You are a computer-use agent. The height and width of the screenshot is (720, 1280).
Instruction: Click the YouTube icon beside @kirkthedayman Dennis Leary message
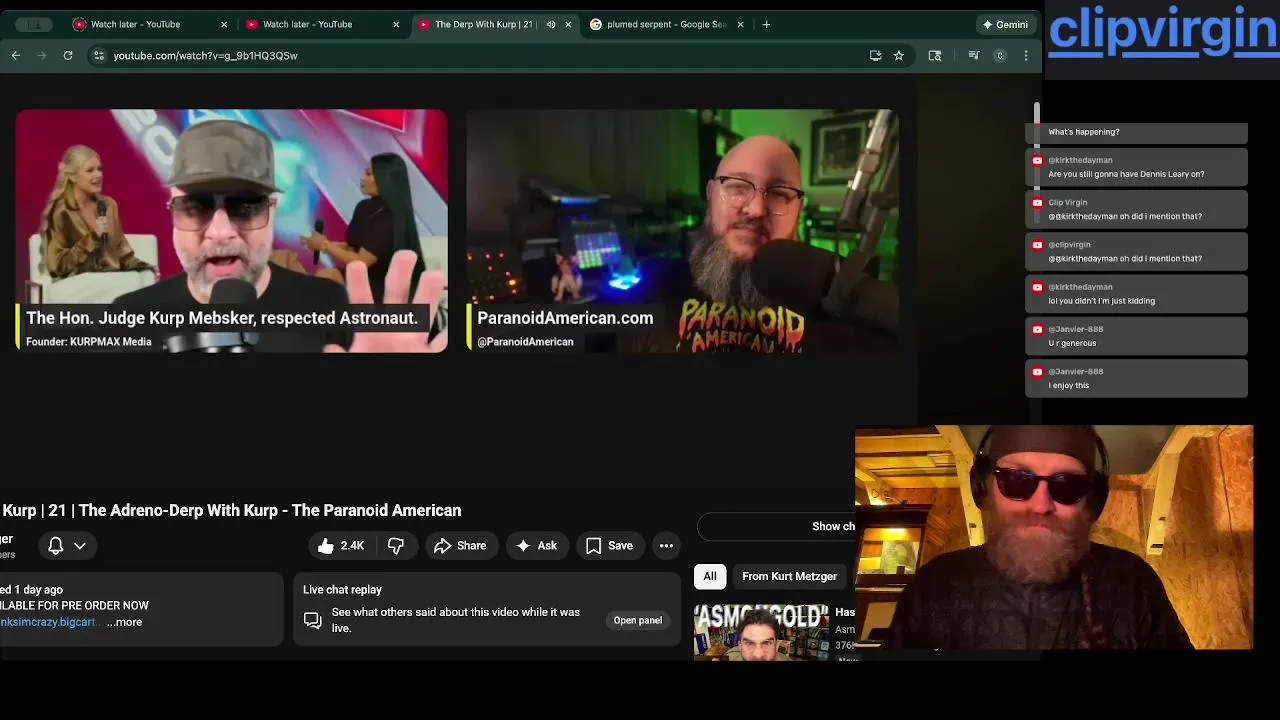(1037, 160)
